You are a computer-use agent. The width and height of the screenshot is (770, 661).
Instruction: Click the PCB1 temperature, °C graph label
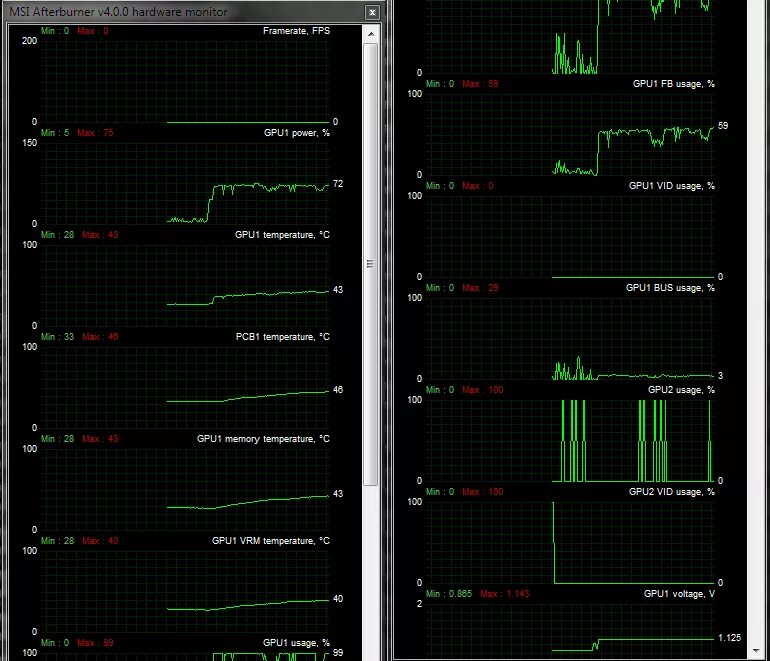282,337
